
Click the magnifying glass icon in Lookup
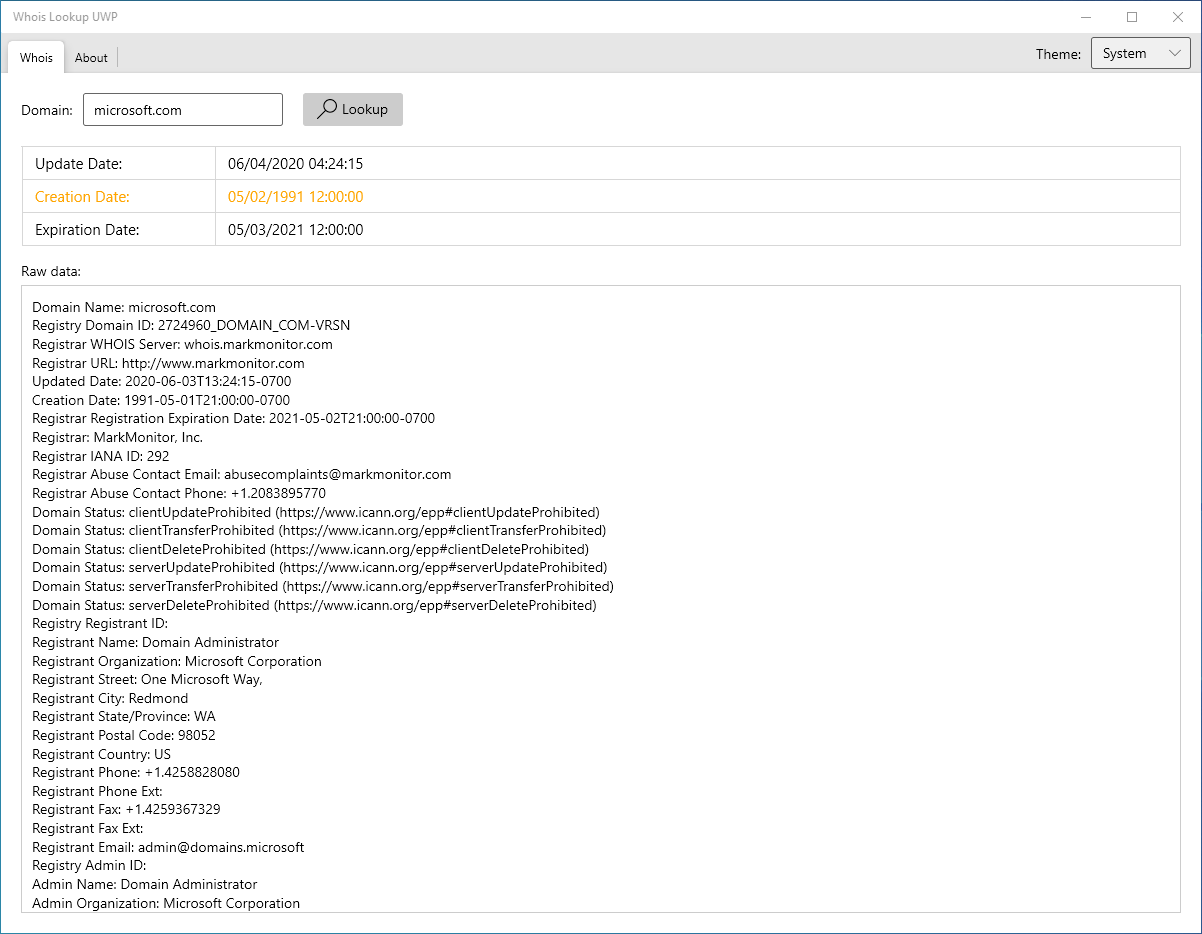pos(326,109)
